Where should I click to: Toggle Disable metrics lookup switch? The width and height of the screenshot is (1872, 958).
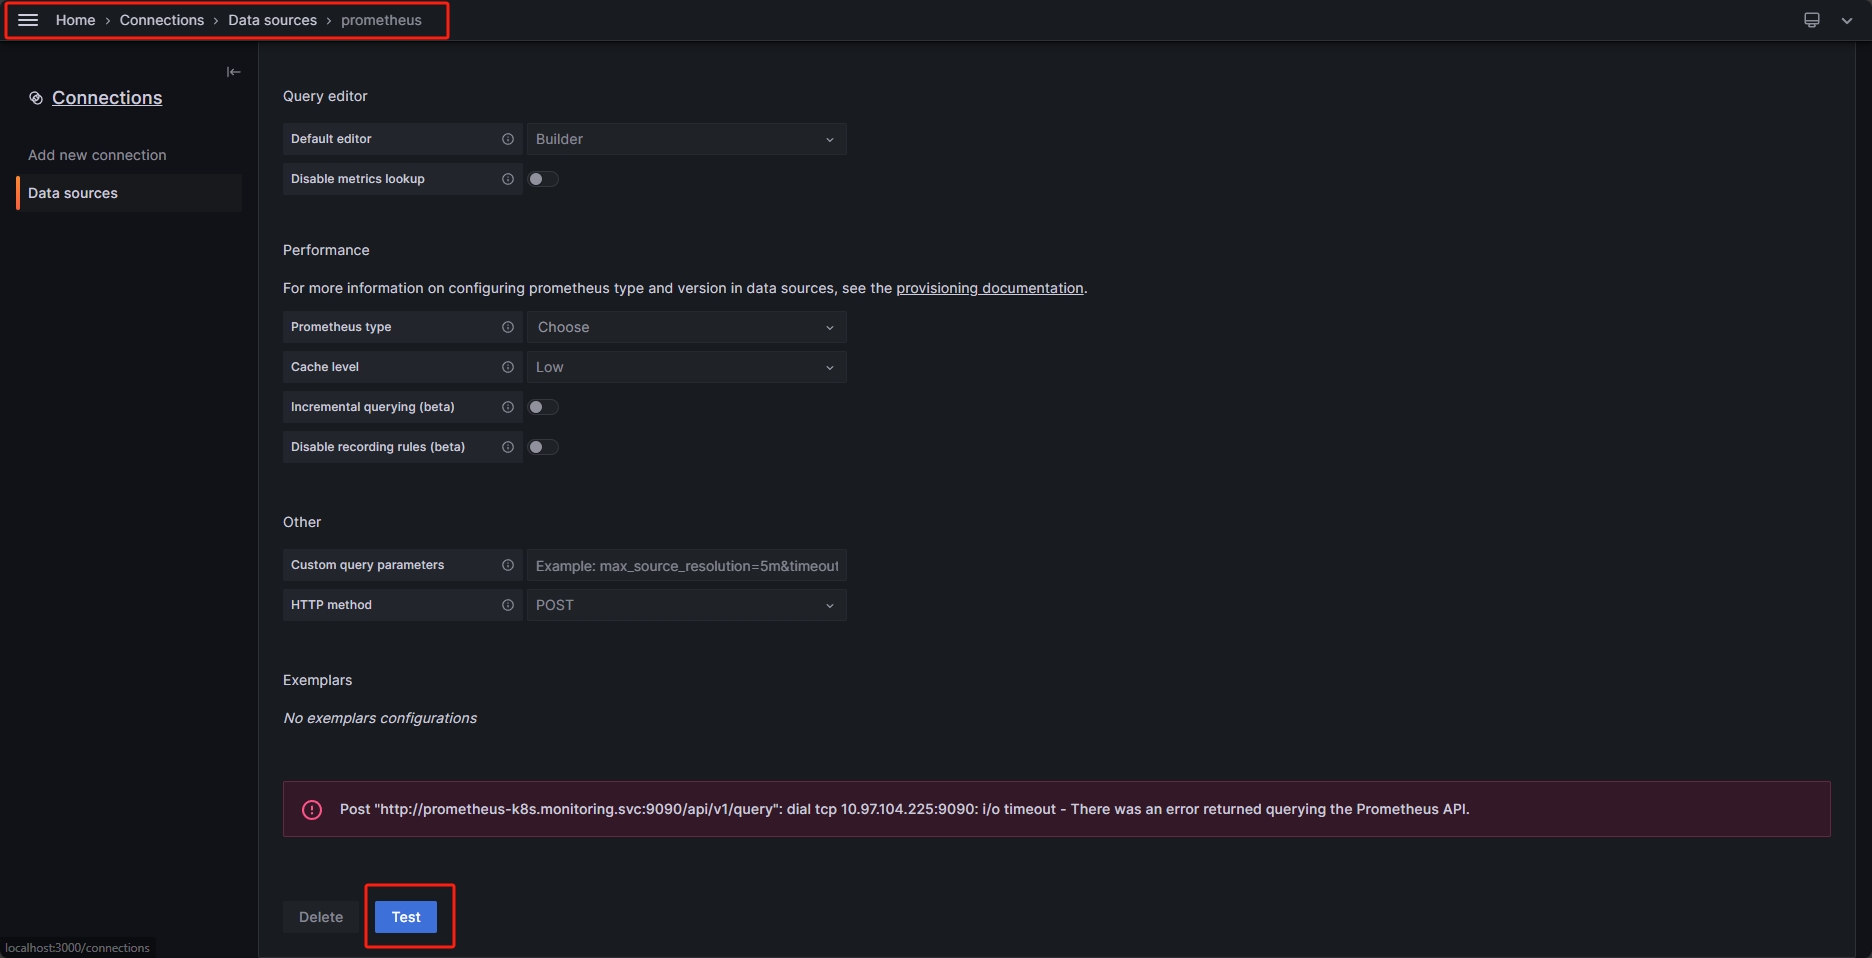point(543,179)
